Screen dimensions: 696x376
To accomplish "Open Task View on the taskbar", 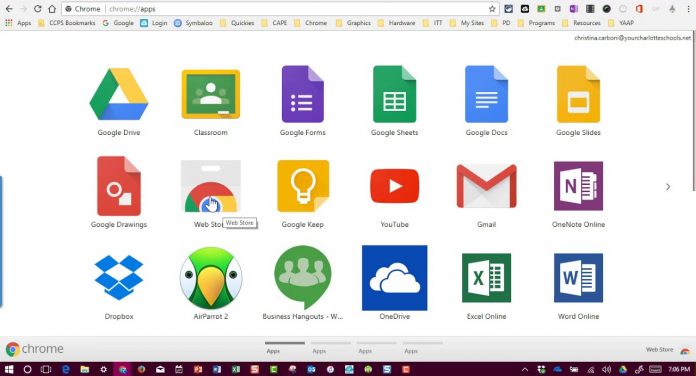I will tap(46, 369).
